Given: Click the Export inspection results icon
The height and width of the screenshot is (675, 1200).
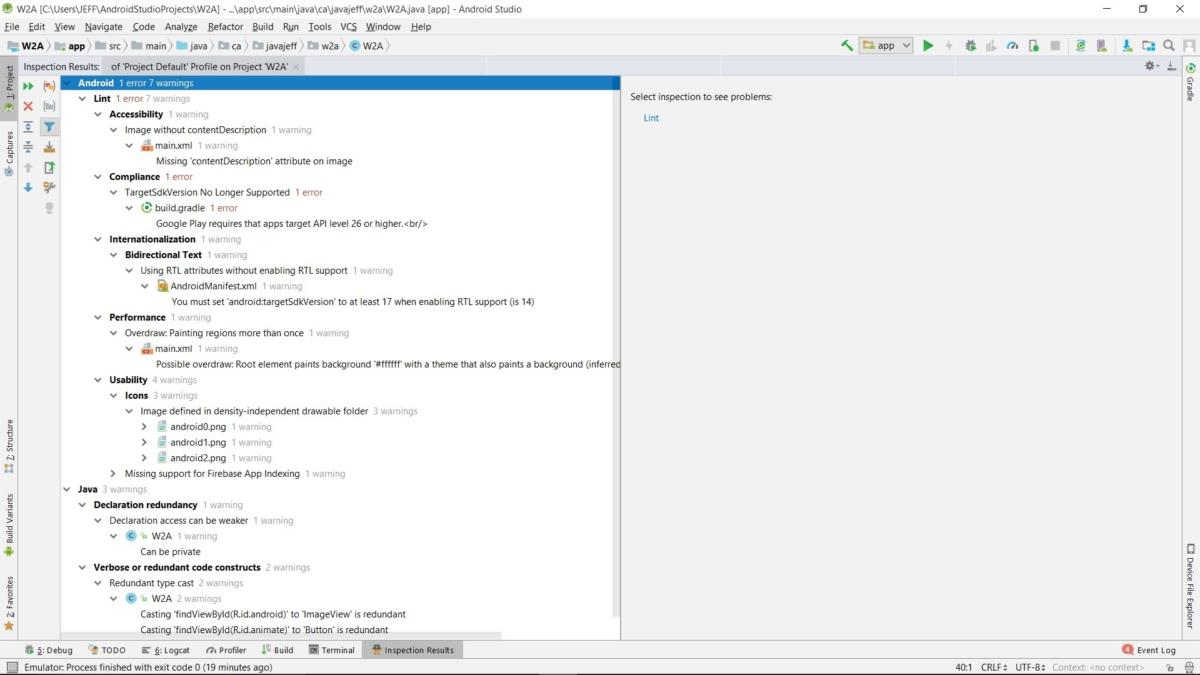Looking at the screenshot, I should (x=49, y=167).
